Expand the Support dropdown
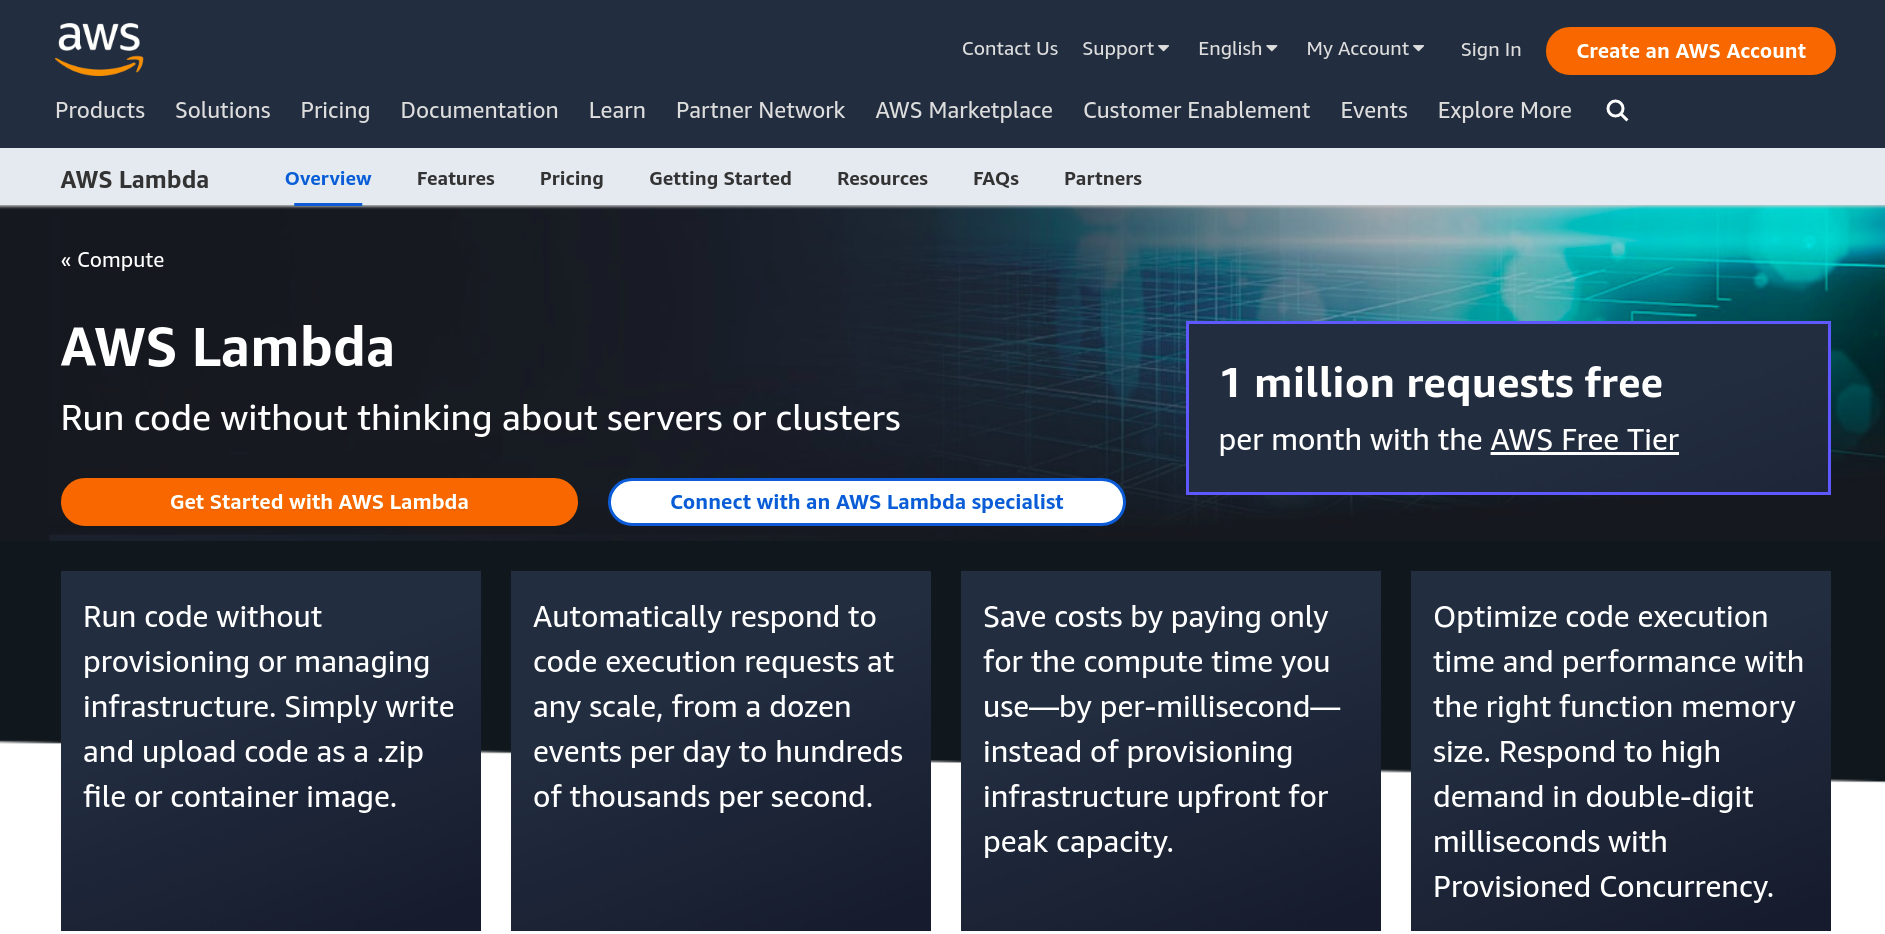This screenshot has width=1885, height=934. [1125, 48]
